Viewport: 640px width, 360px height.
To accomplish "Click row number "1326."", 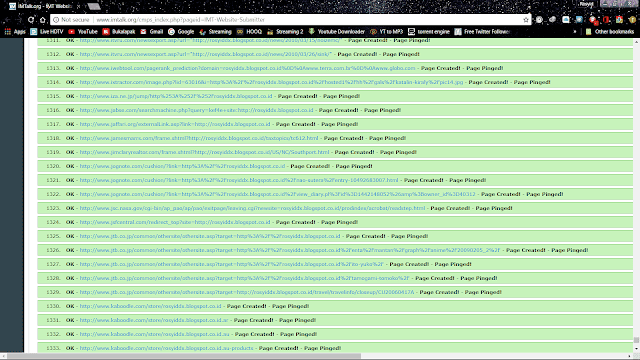I will coord(53,250).
